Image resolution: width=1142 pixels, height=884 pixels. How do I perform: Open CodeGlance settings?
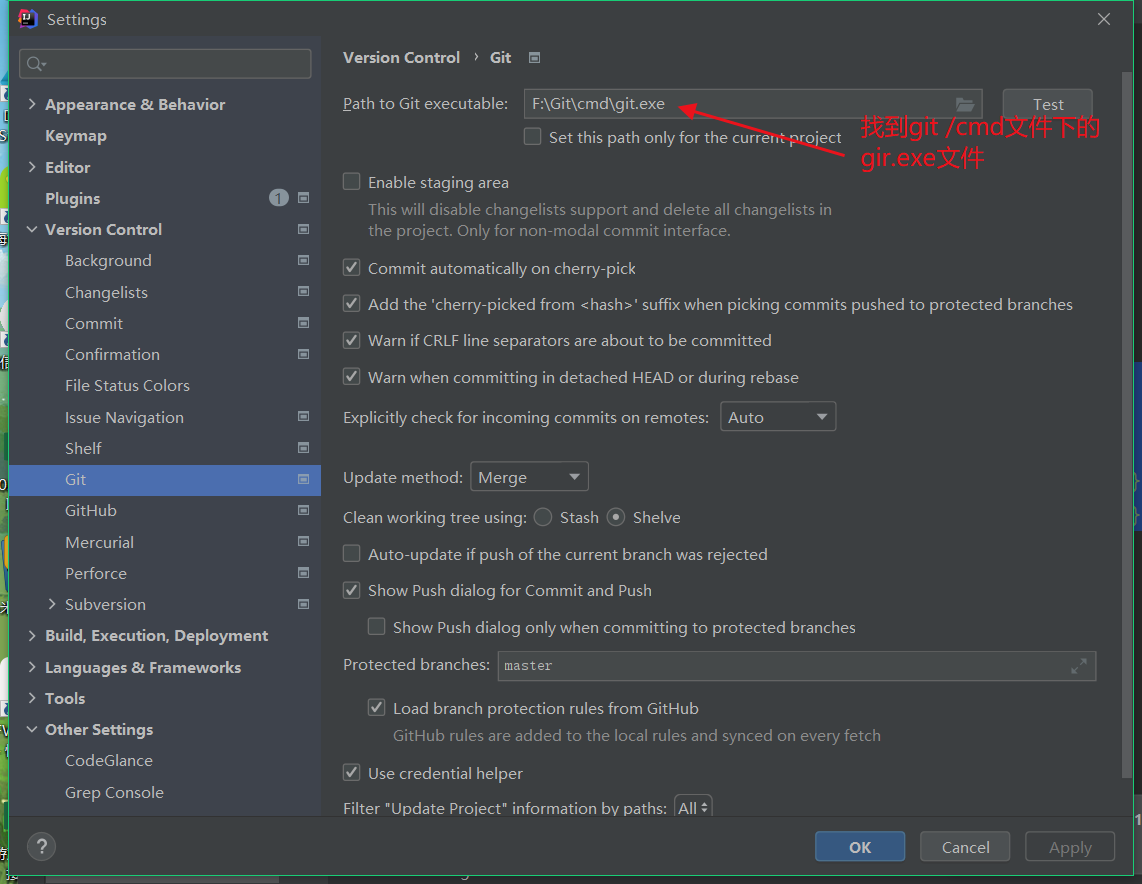pos(109,760)
